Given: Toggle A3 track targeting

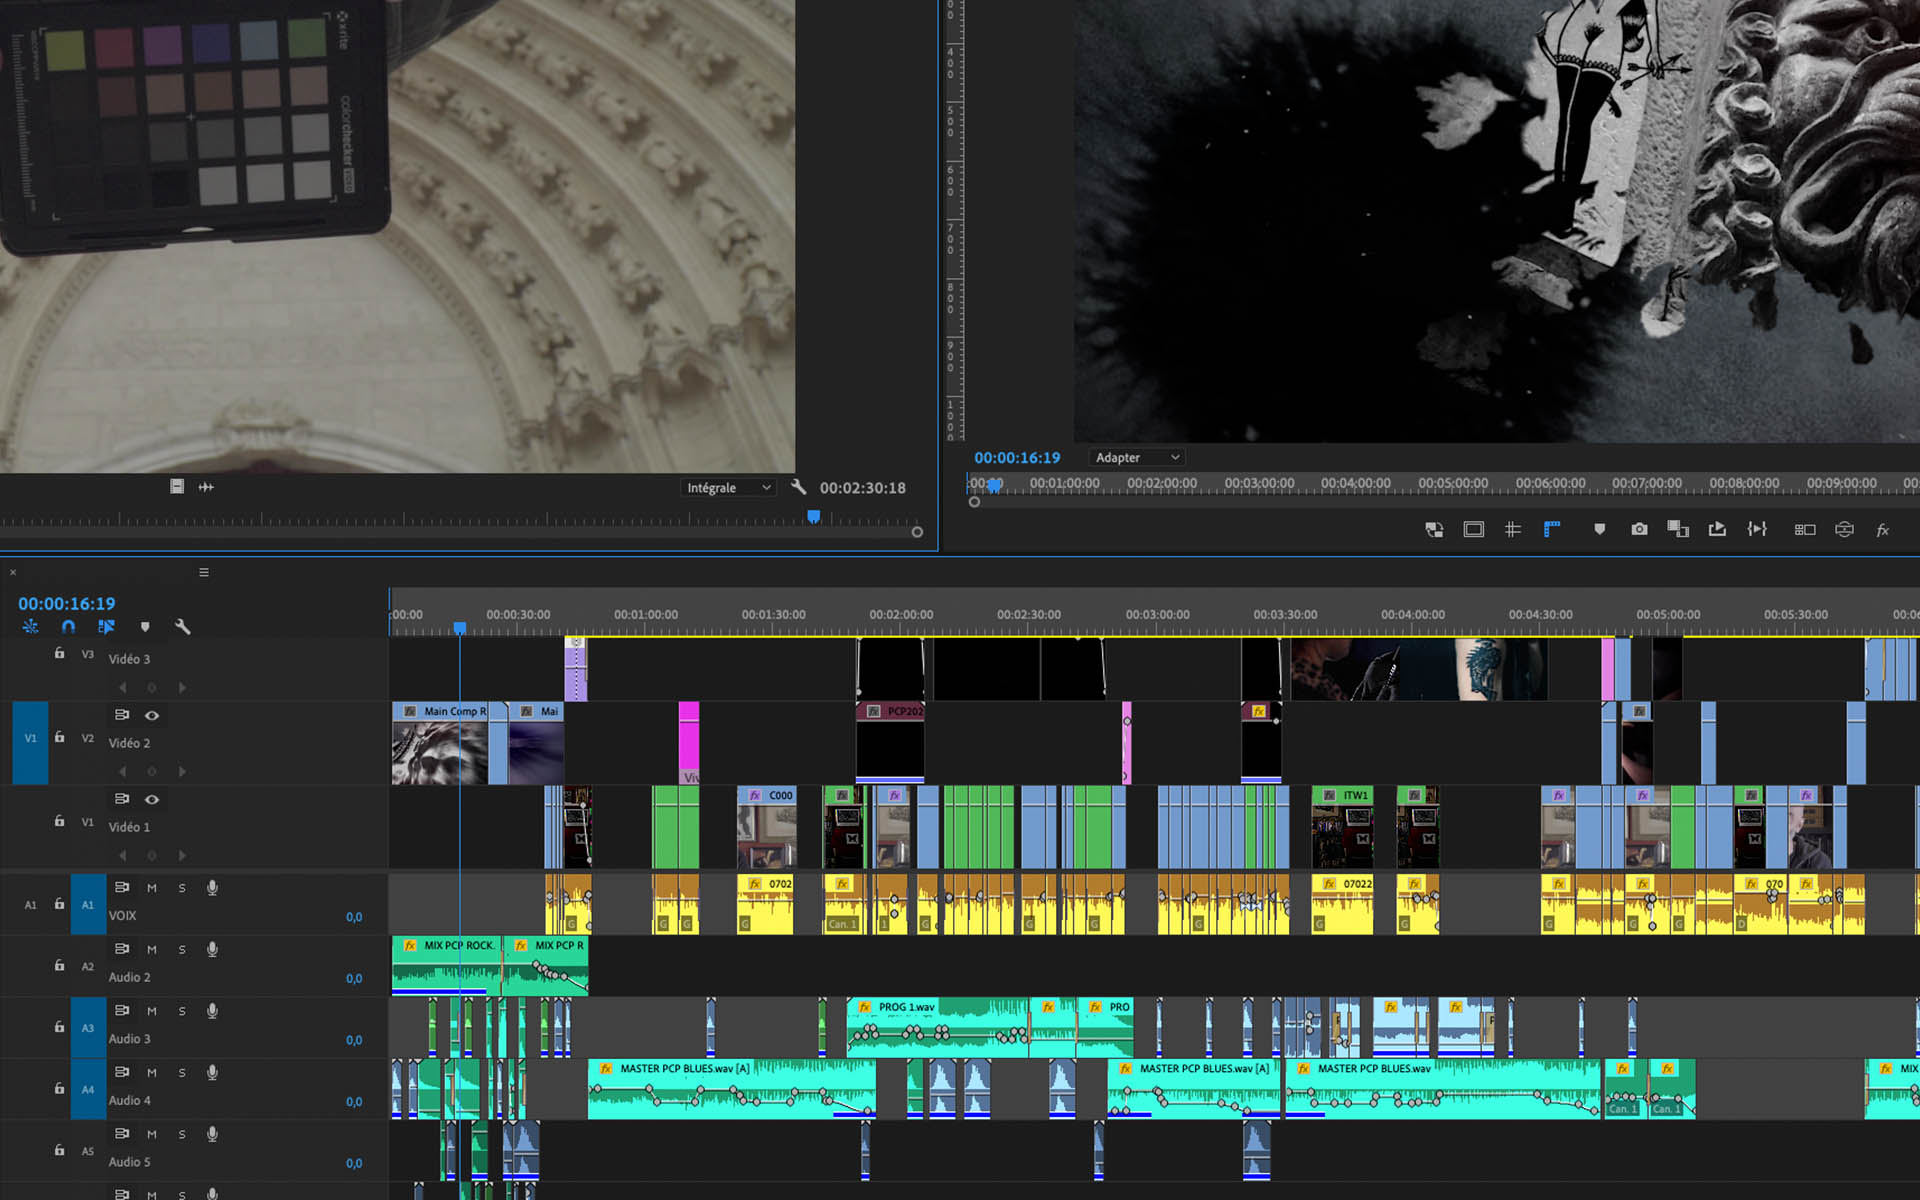Looking at the screenshot, I should (88, 1028).
